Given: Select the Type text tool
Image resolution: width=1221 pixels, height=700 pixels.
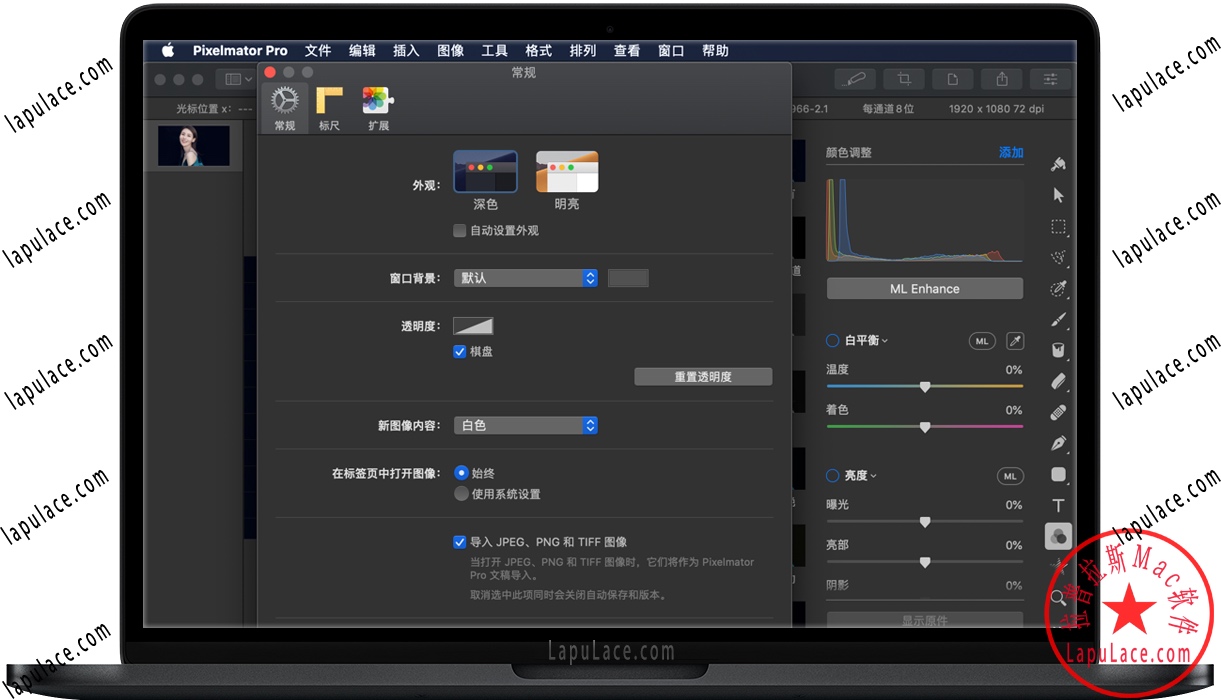Looking at the screenshot, I should coord(1058,505).
